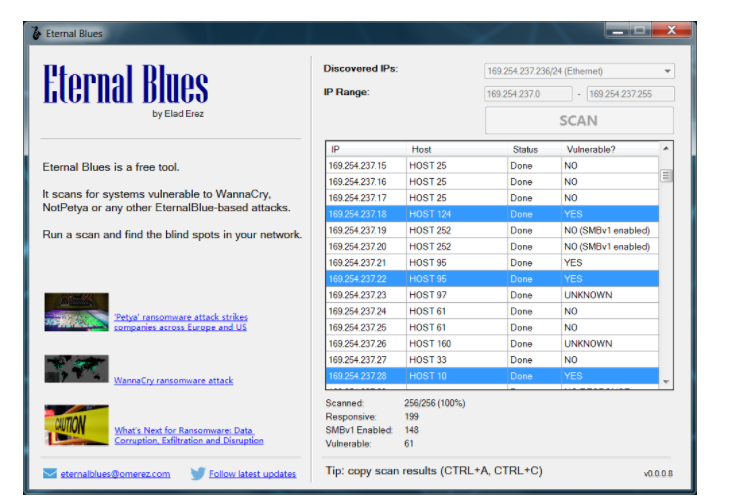This screenshot has width=732, height=500.
Task: Click the SMBv1 Enabled count 148
Action: click(411, 430)
